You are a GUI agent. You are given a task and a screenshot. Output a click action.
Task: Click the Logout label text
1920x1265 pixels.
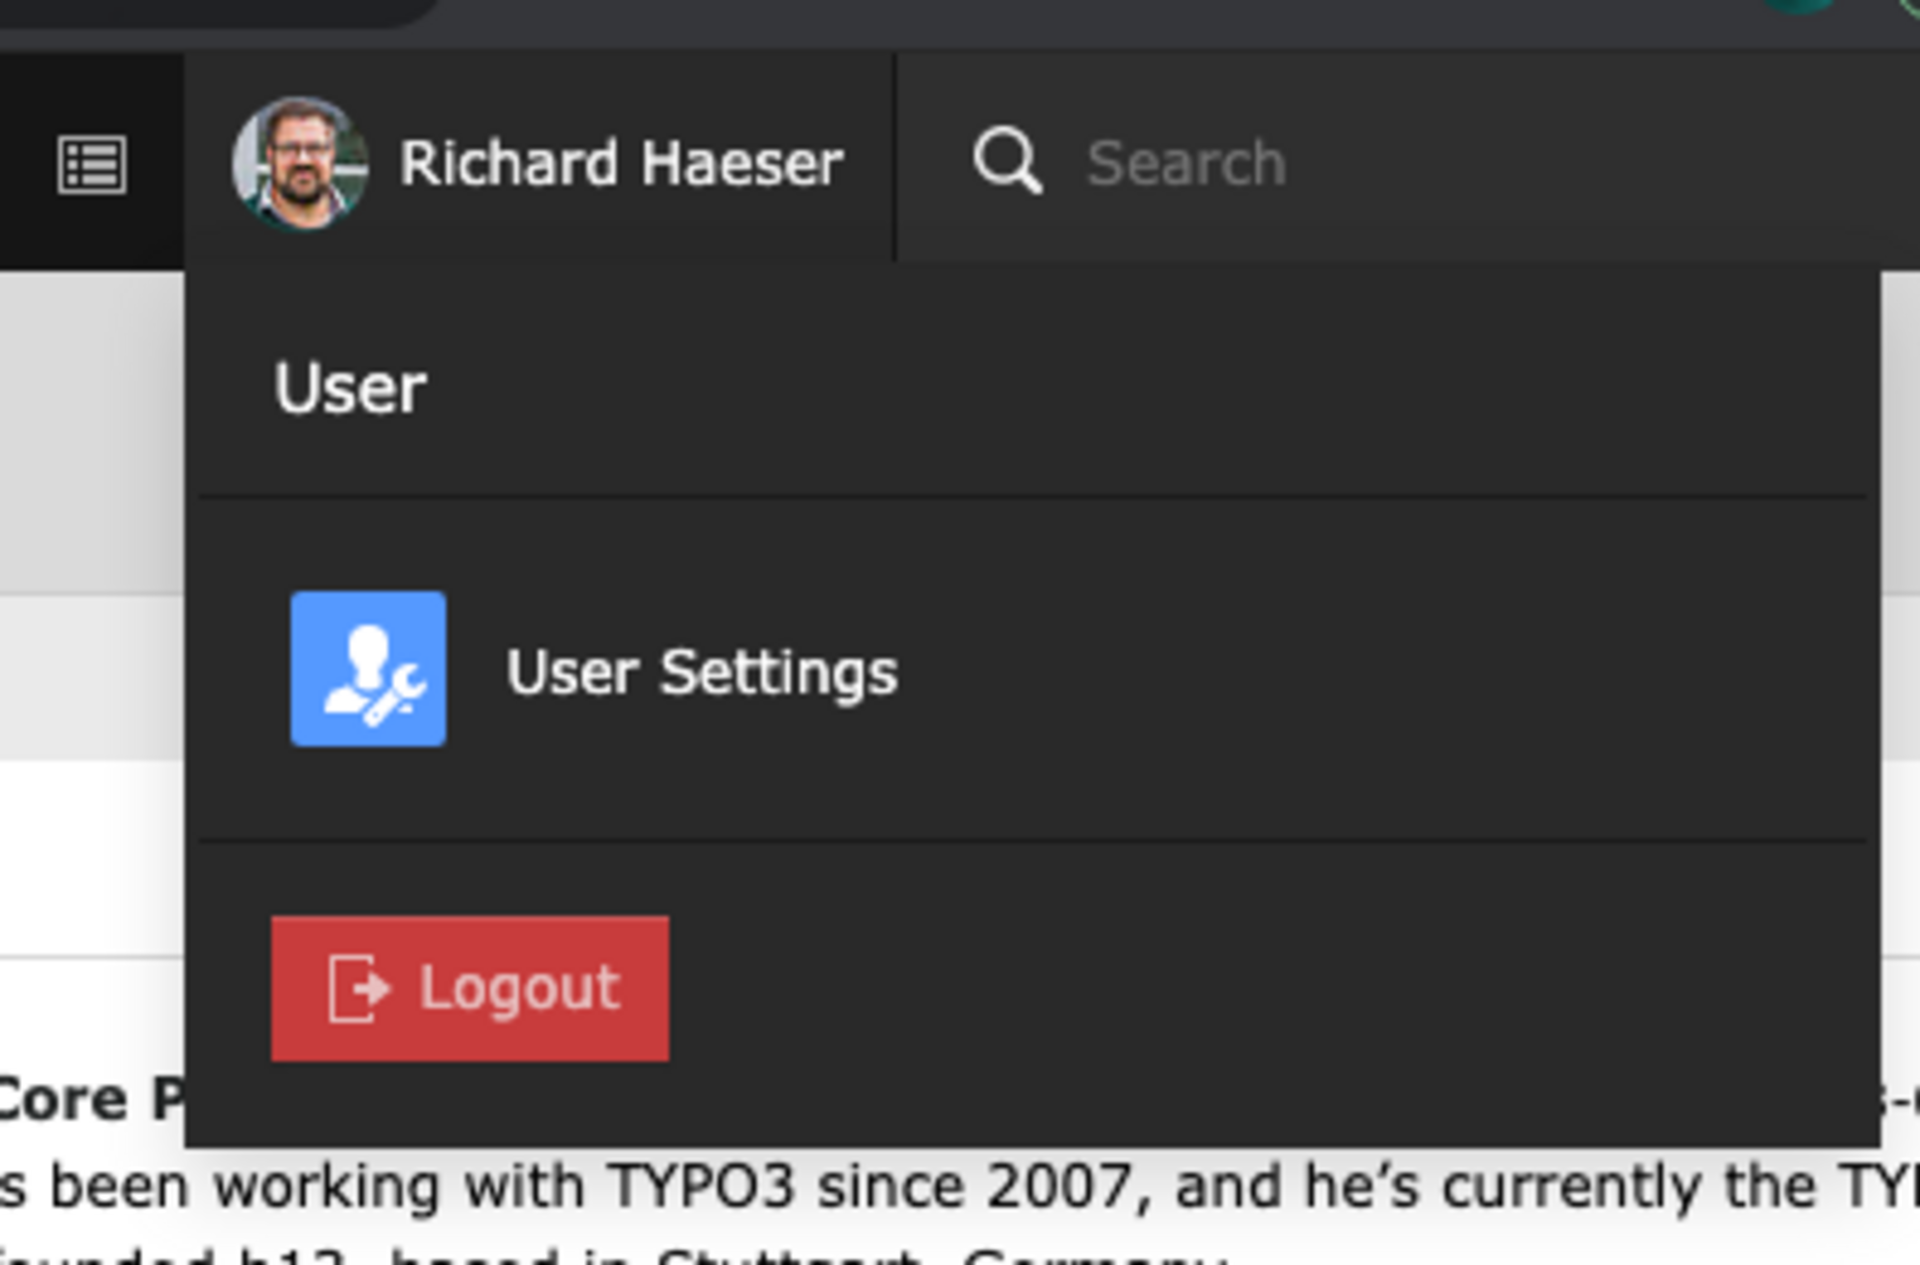520,988
